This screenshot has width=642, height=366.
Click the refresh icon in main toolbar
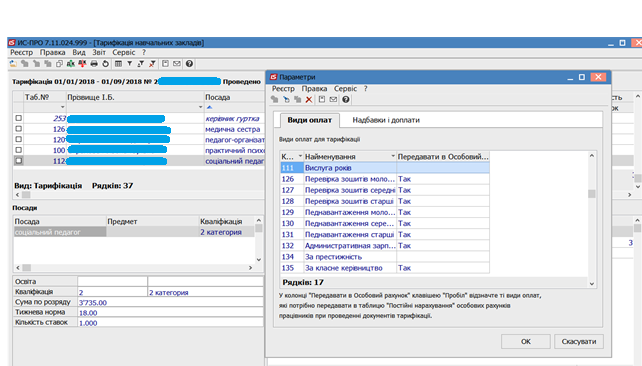pos(105,64)
